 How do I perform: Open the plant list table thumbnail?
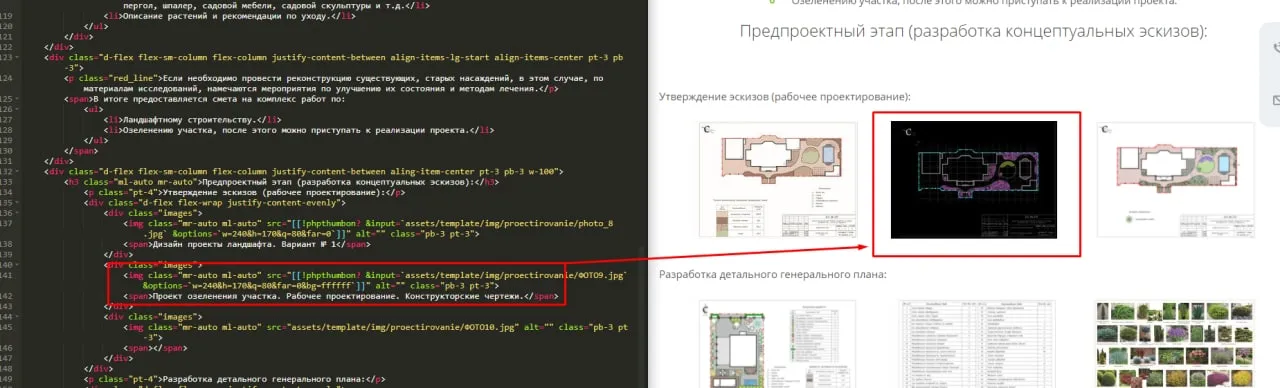pyautogui.click(x=975, y=343)
